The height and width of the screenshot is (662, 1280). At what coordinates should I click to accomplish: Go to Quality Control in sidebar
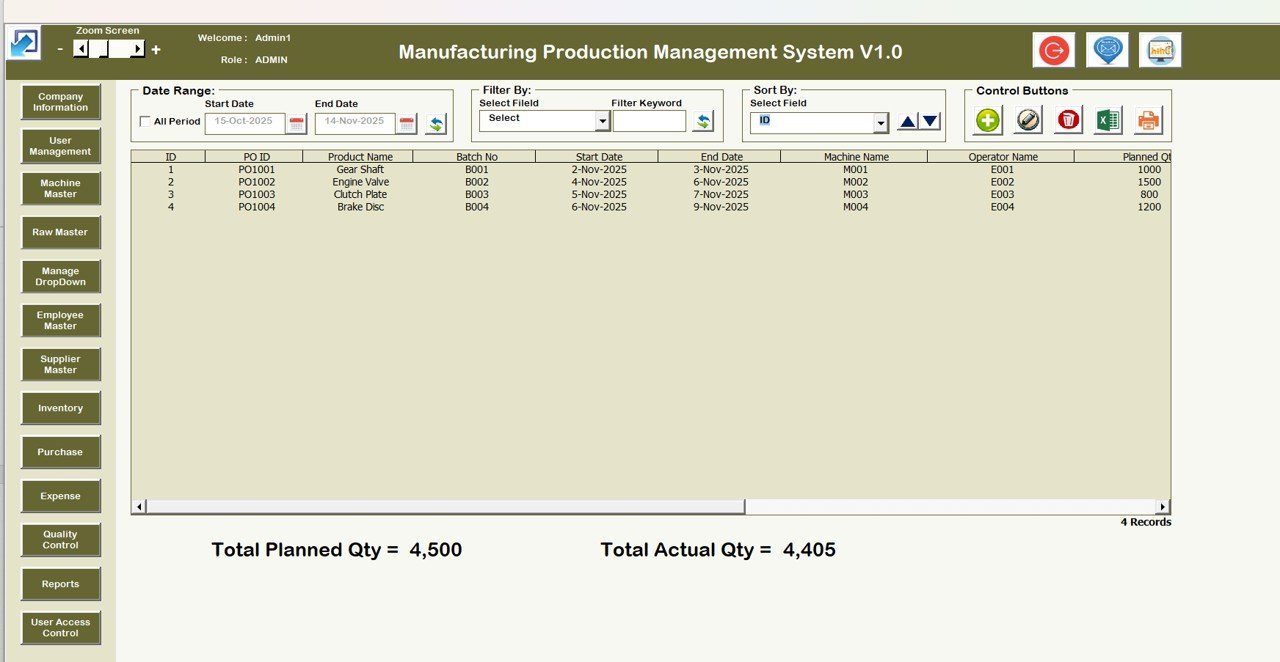[61, 540]
